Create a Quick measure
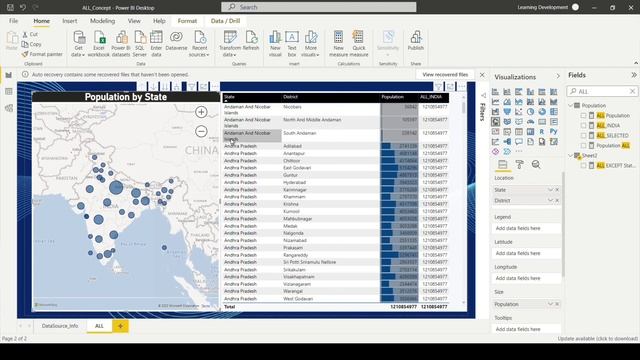This screenshot has height=360, width=640. (x=359, y=44)
